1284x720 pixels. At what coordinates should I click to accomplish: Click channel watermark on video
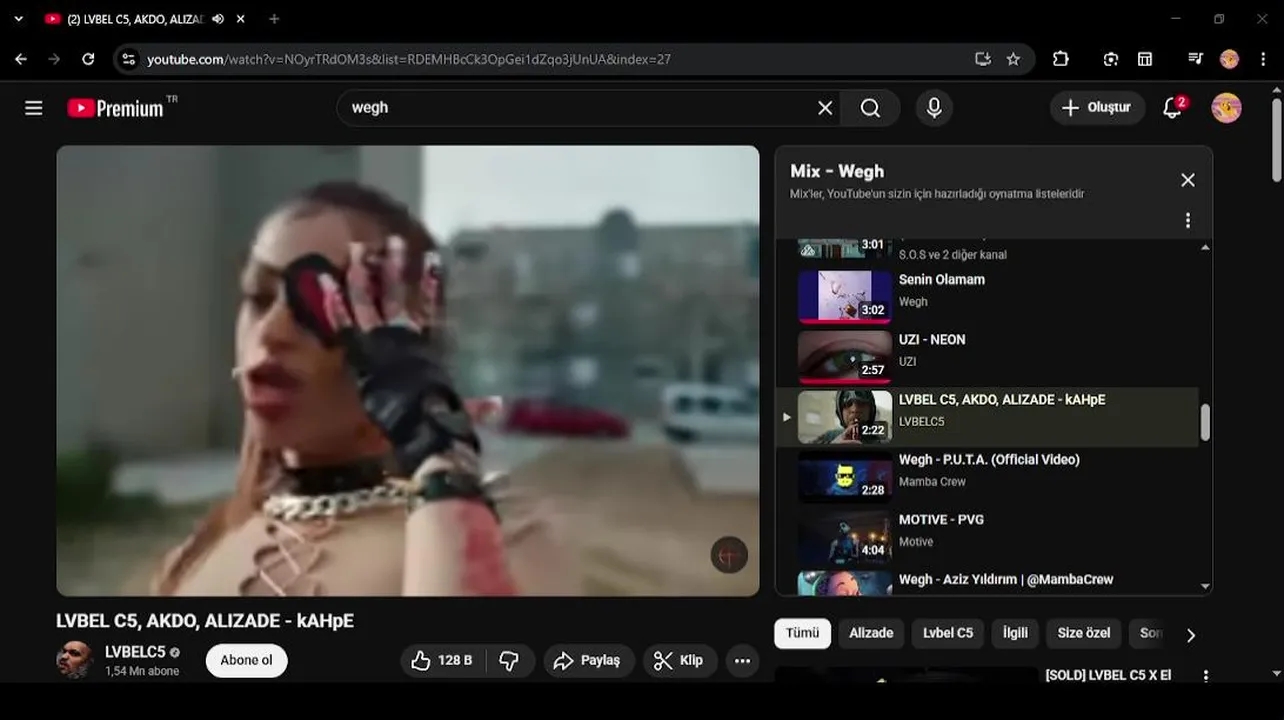tap(729, 555)
